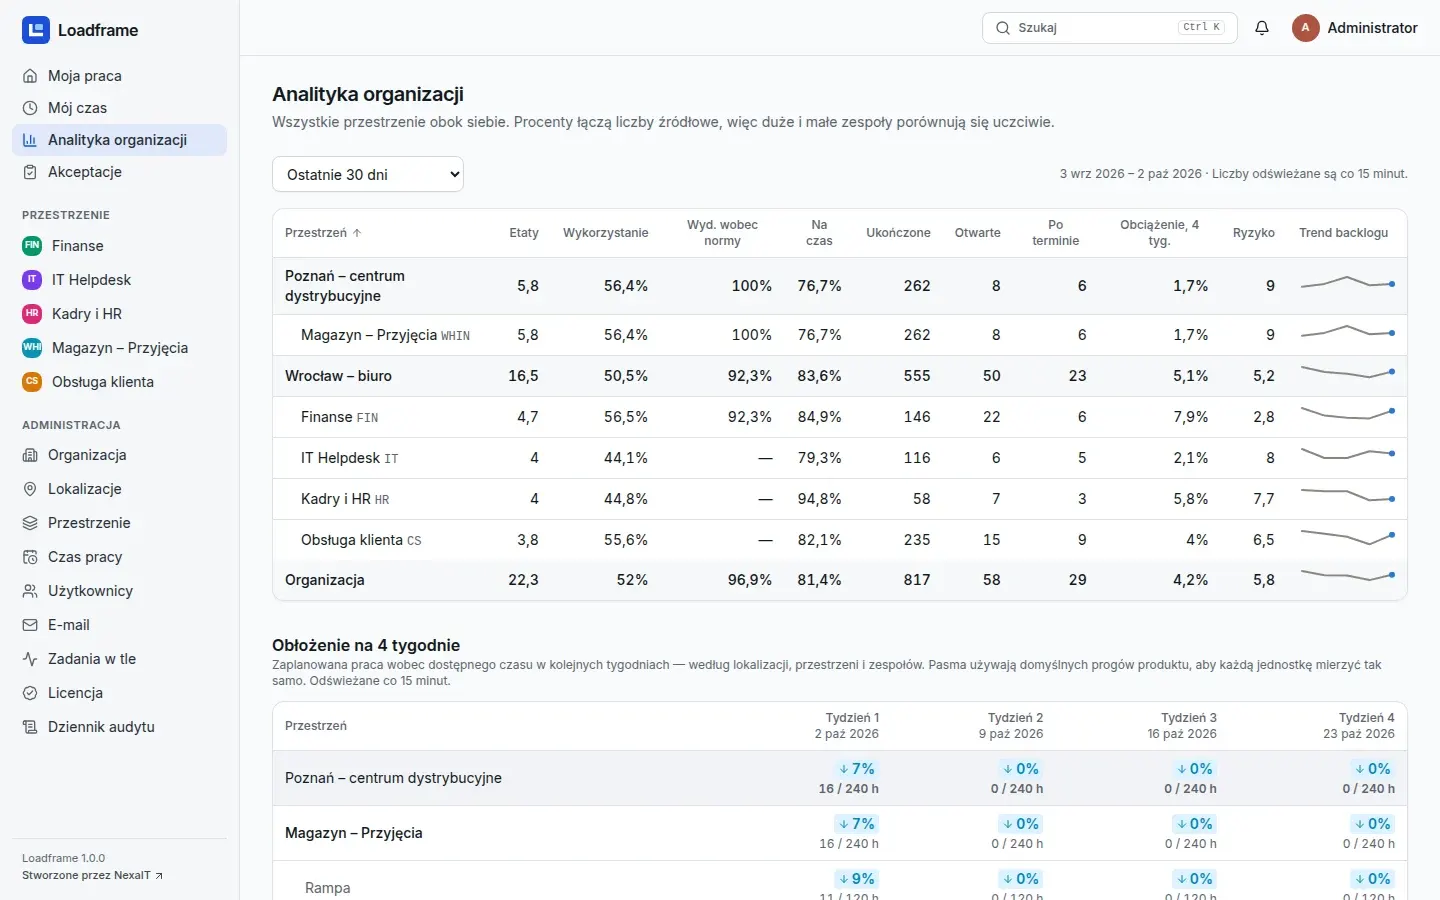Viewport: 1440px width, 900px height.
Task: Click Rampa 9% load badge
Action: coord(857,879)
